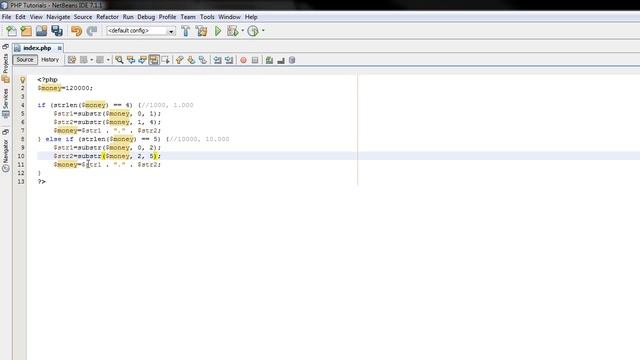Click the closing "?>" tag
Image resolution: width=640 pixels, height=360 pixels.
click(x=42, y=182)
